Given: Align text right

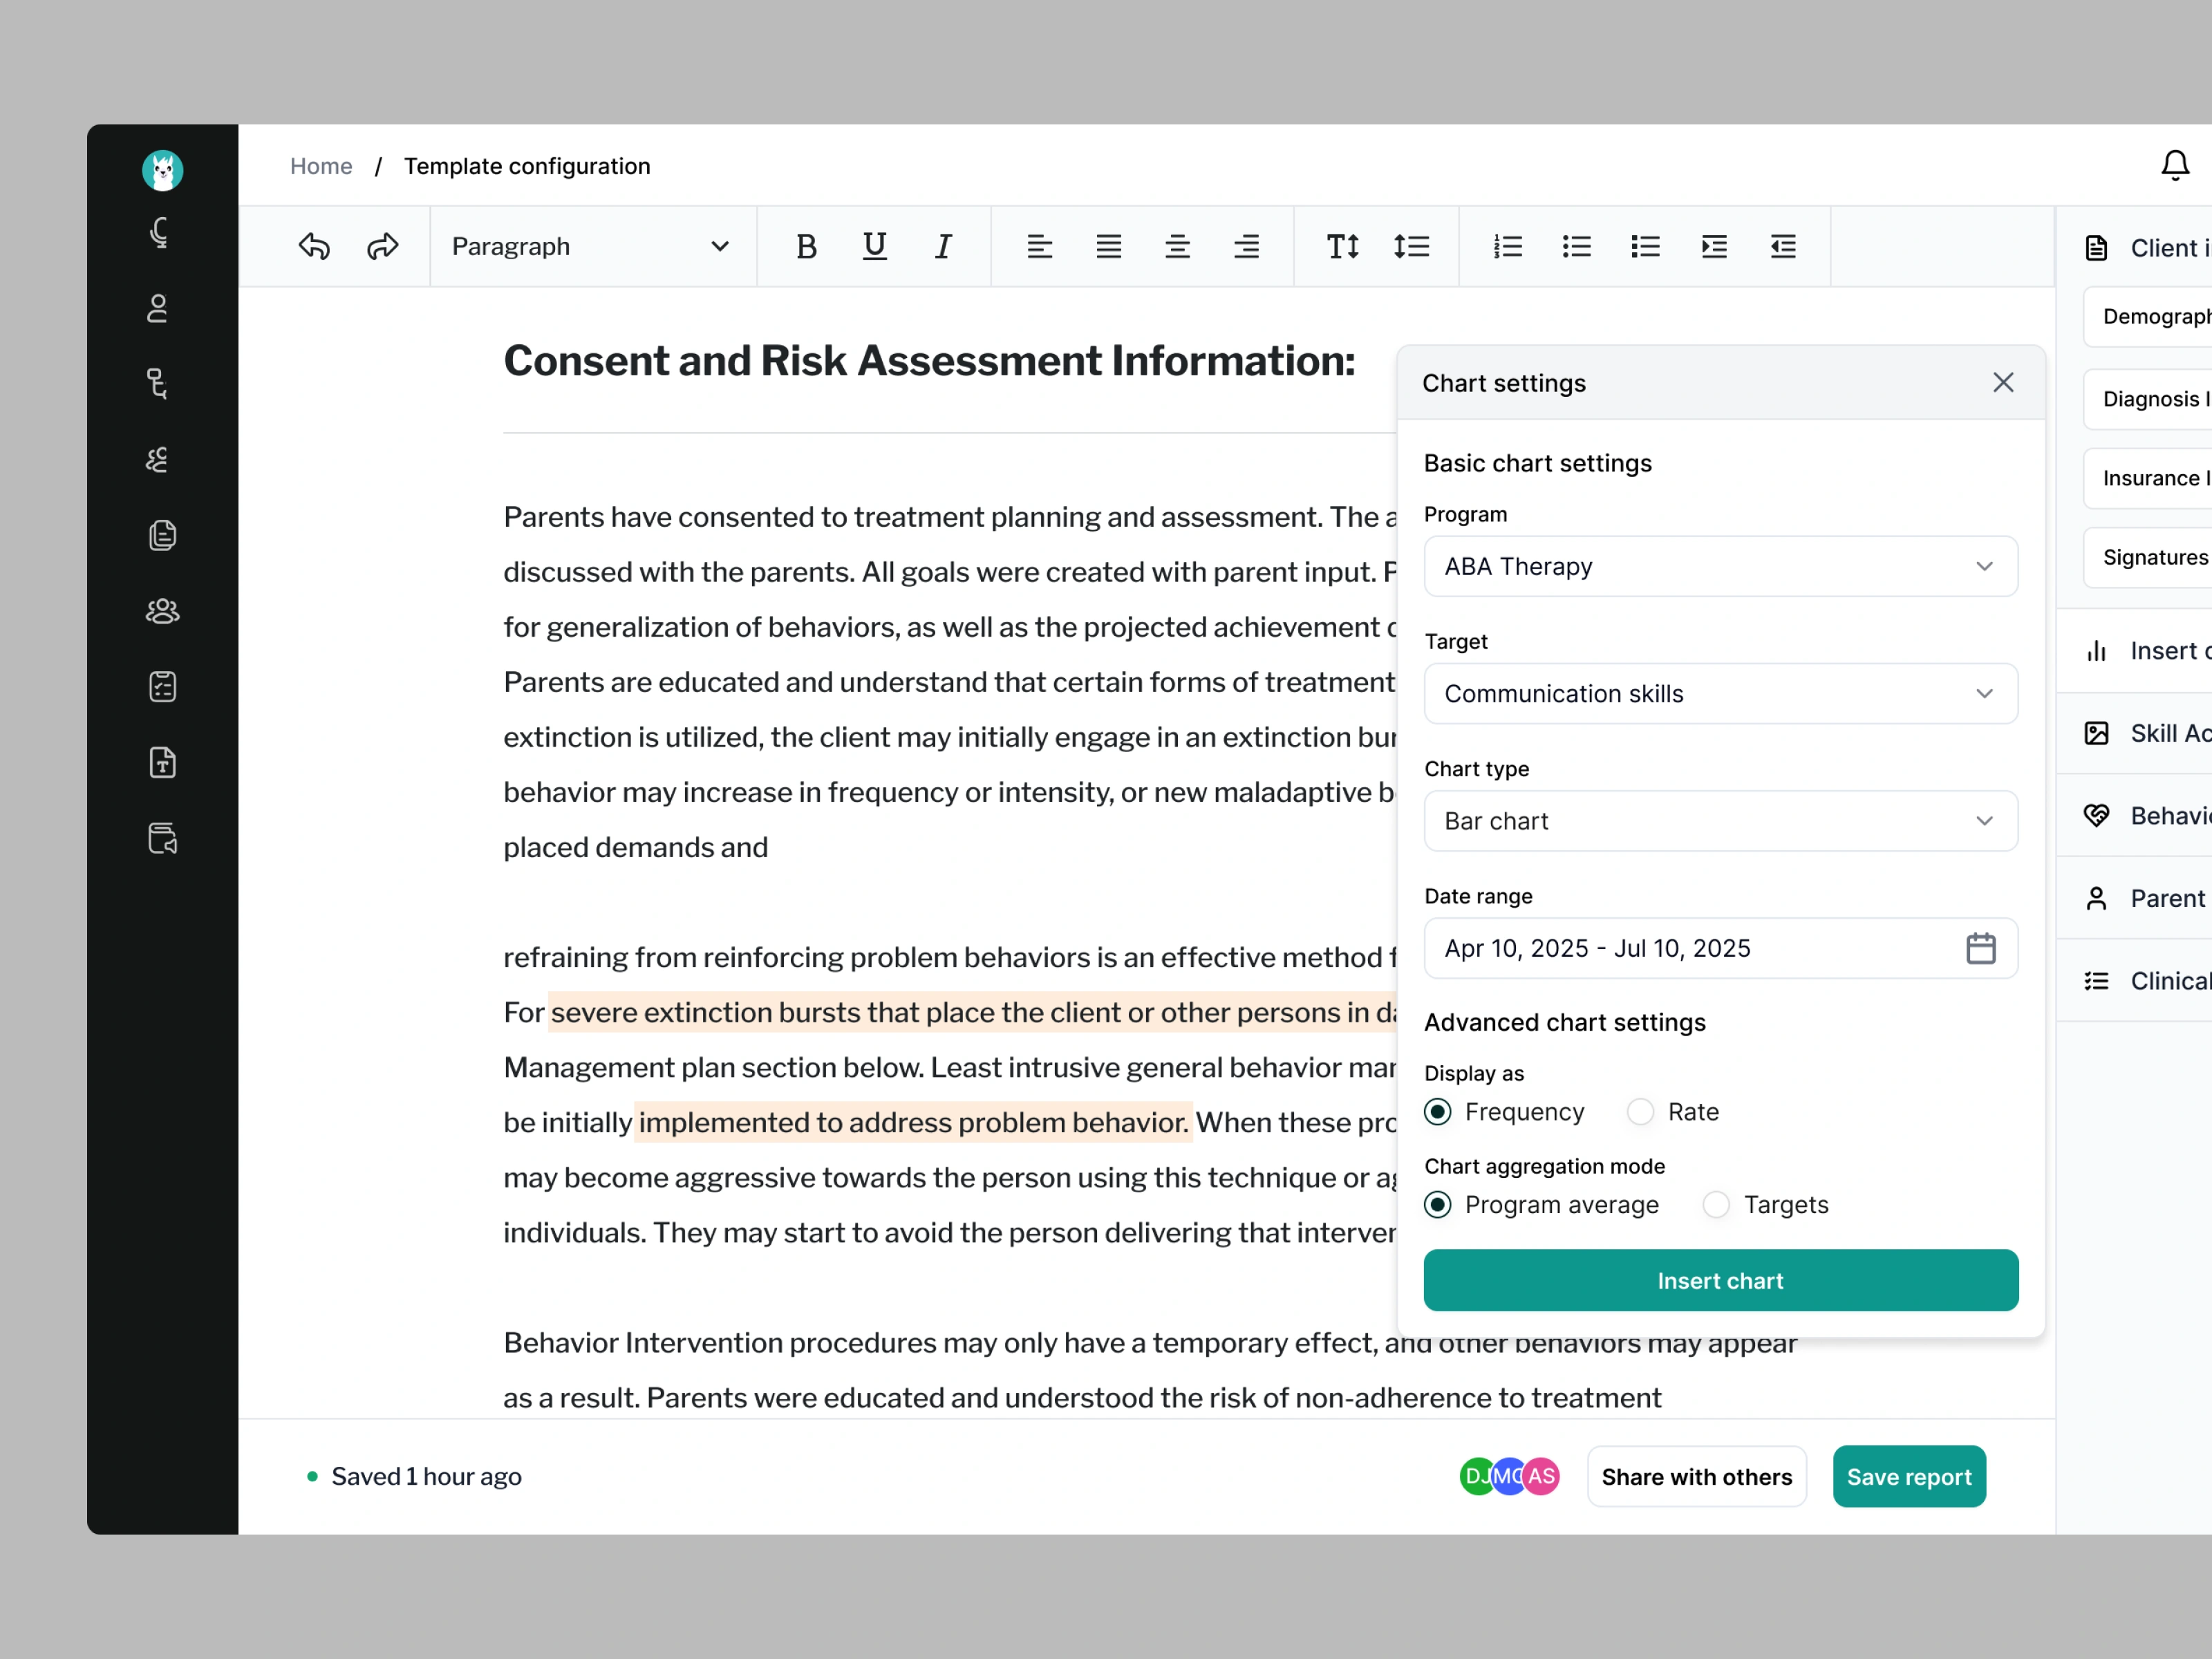Looking at the screenshot, I should click(1246, 246).
